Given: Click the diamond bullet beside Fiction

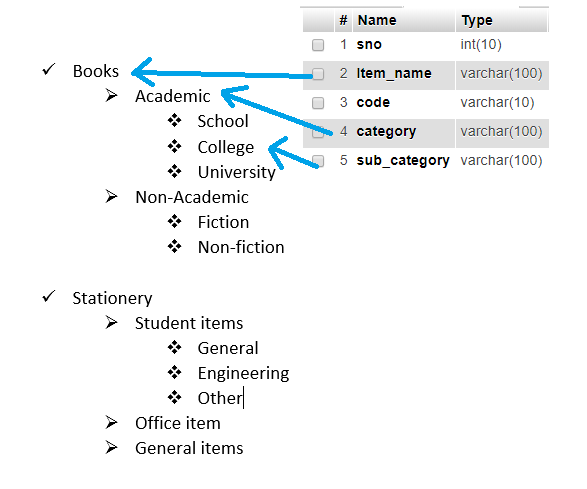Looking at the screenshot, I should pyautogui.click(x=174, y=221).
